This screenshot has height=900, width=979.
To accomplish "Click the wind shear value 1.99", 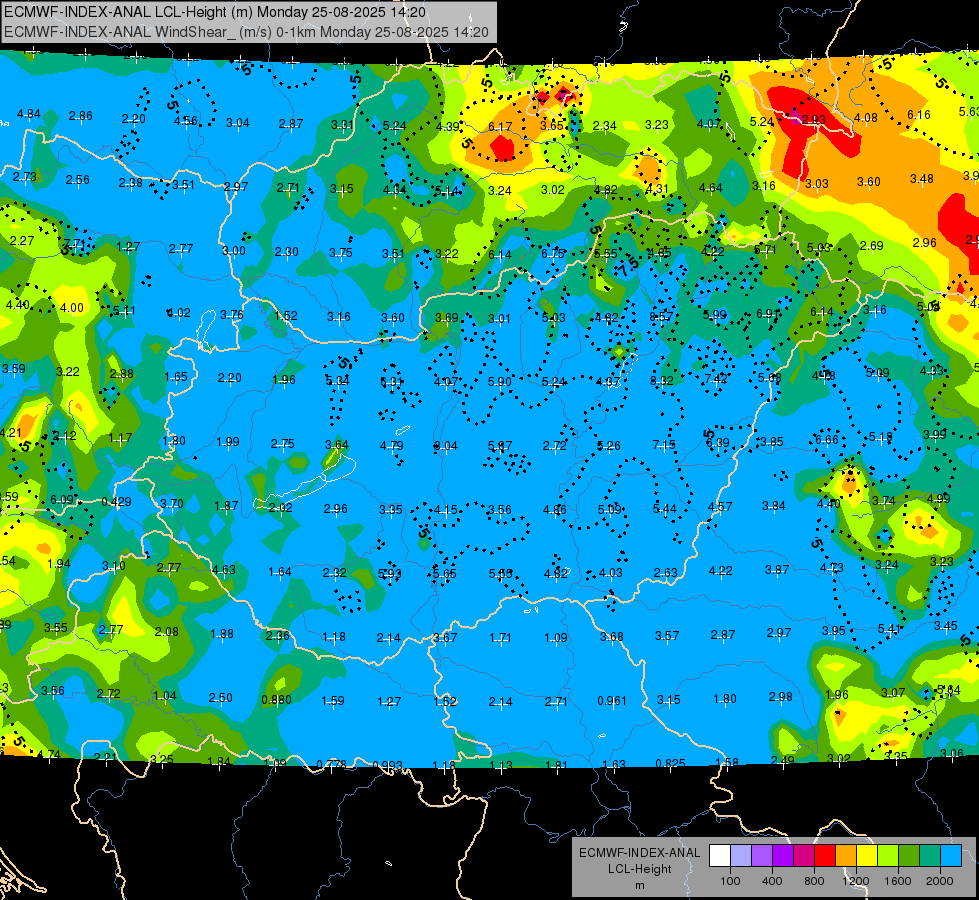I will click(228, 442).
